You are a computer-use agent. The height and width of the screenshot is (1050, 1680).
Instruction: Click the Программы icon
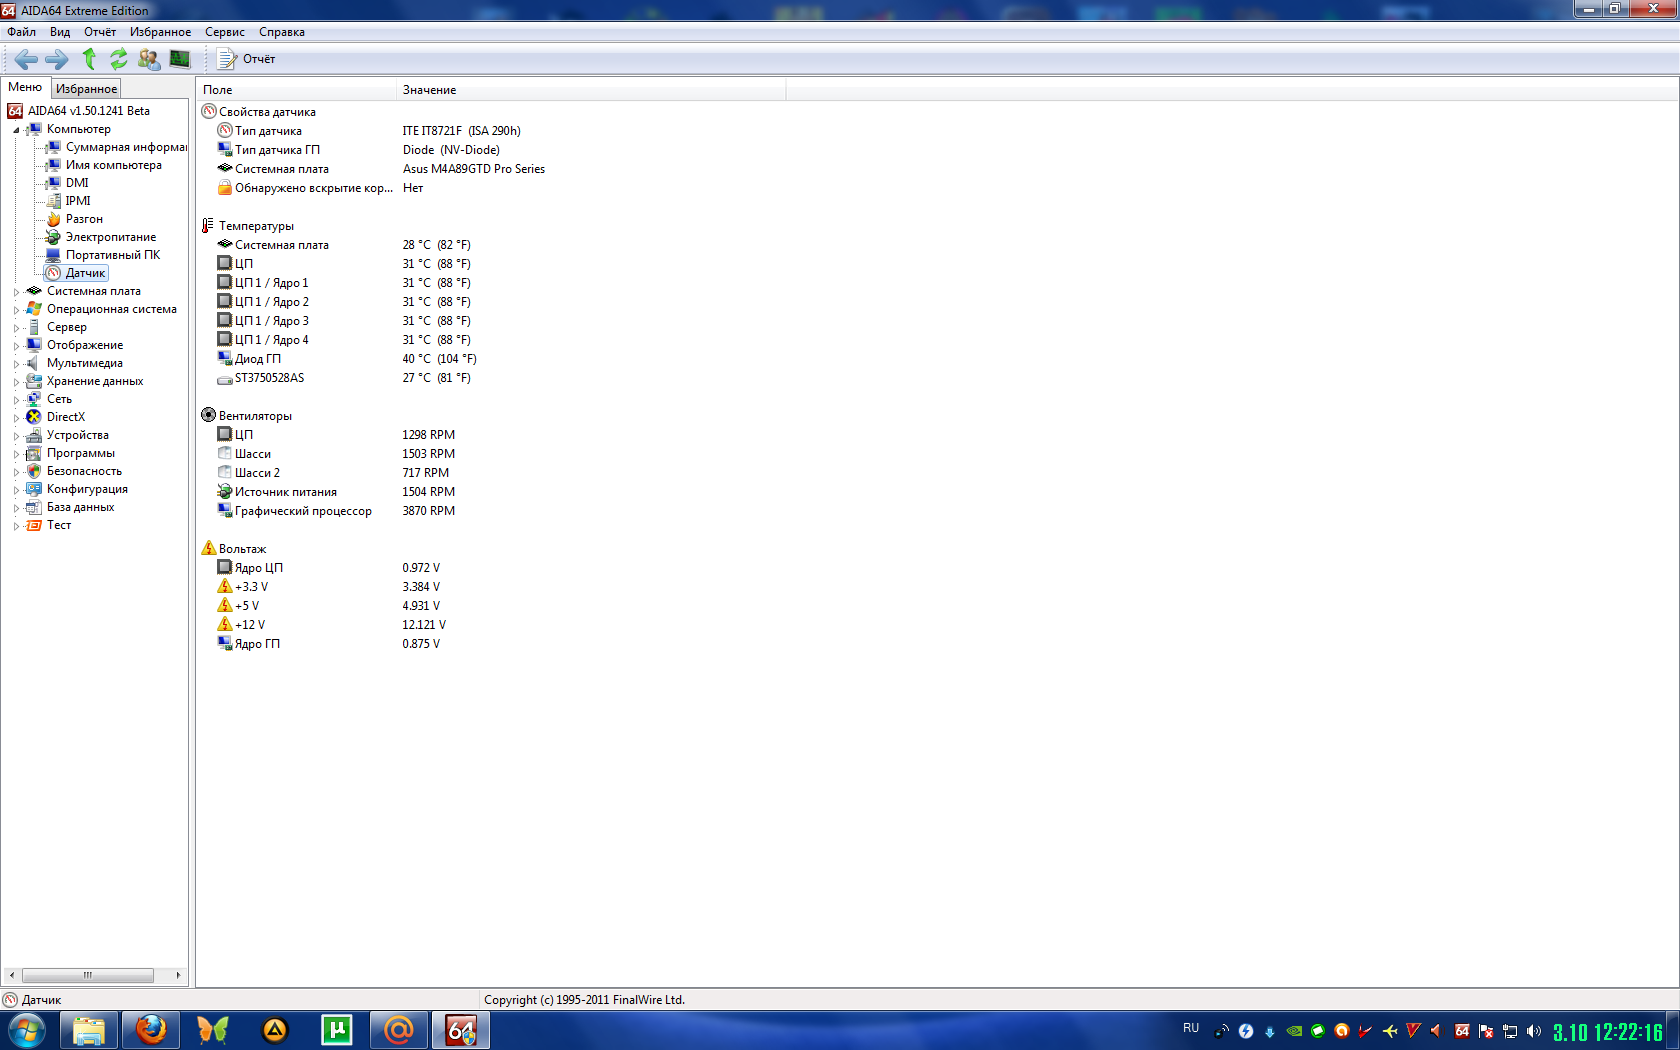tap(34, 453)
